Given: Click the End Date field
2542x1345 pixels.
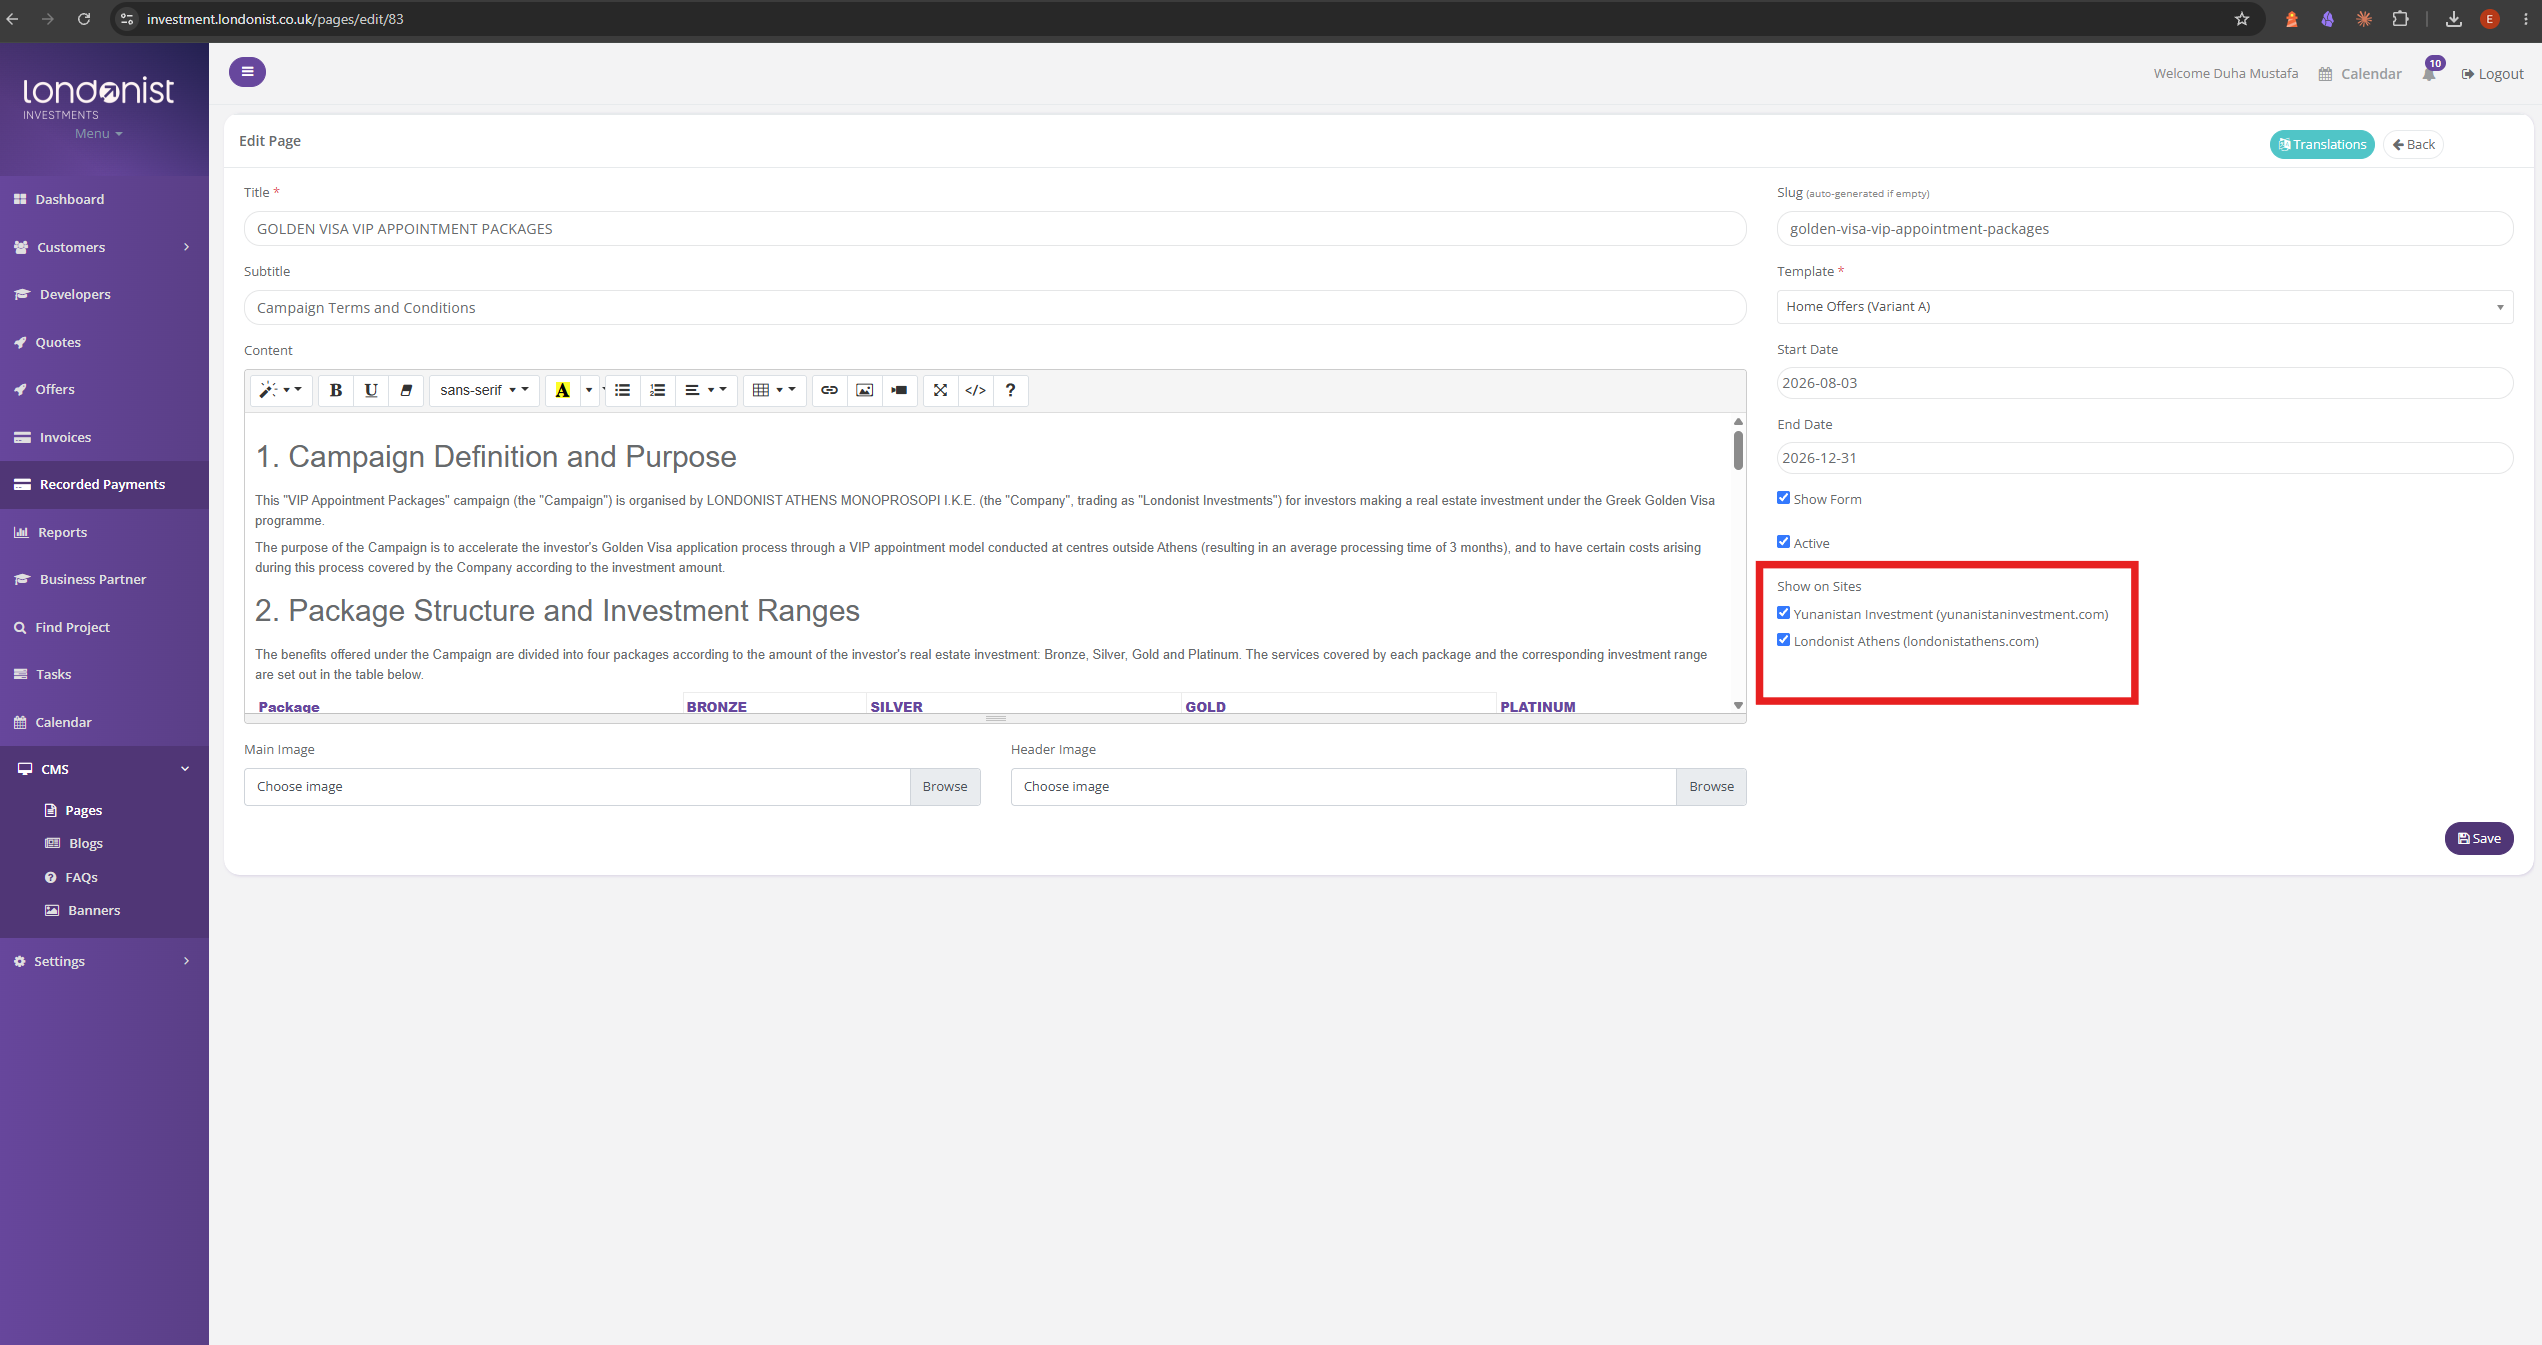Looking at the screenshot, I should [x=2144, y=458].
